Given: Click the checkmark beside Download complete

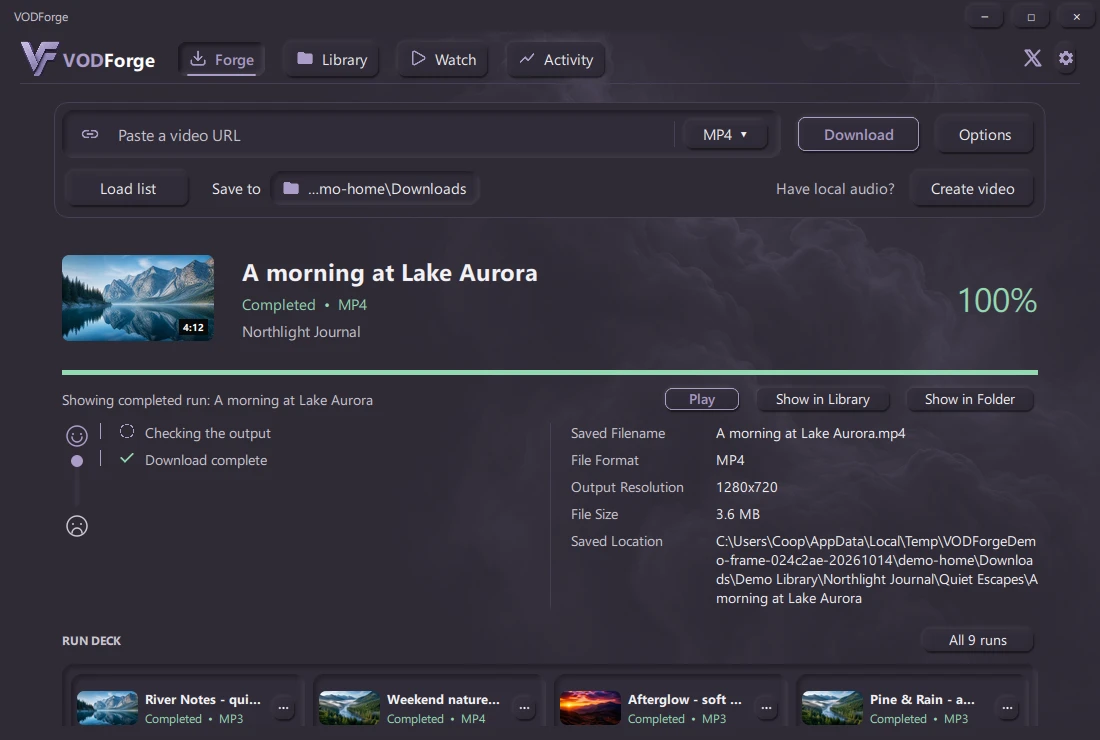Looking at the screenshot, I should pos(126,459).
